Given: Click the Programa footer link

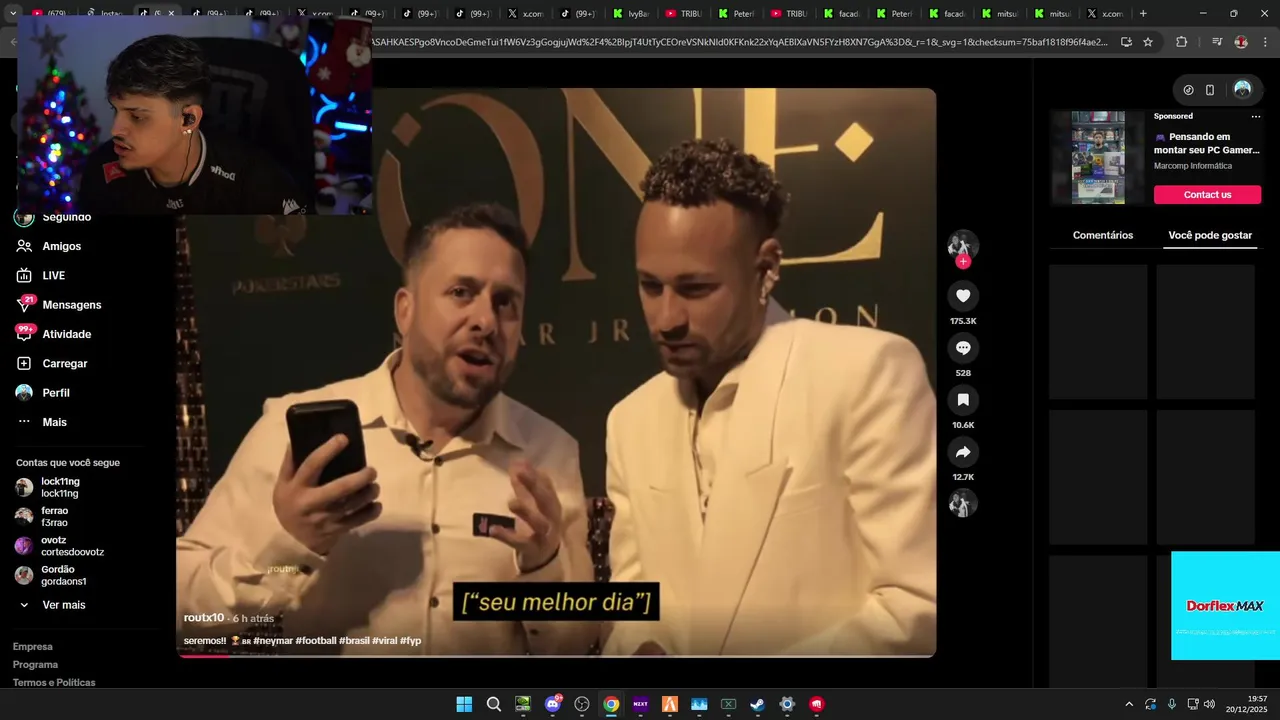Looking at the screenshot, I should coord(35,665).
